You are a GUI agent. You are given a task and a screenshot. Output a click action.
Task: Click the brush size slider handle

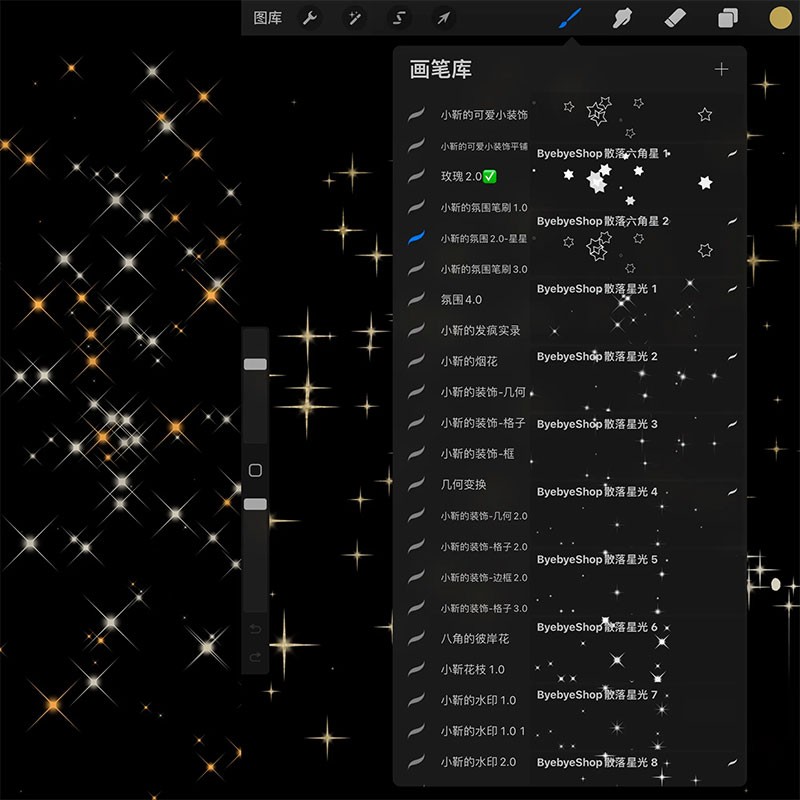255,364
